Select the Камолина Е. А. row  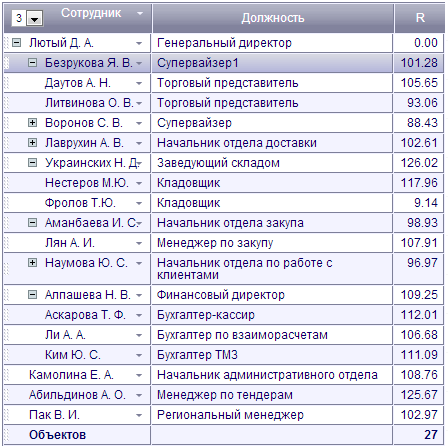point(224,375)
